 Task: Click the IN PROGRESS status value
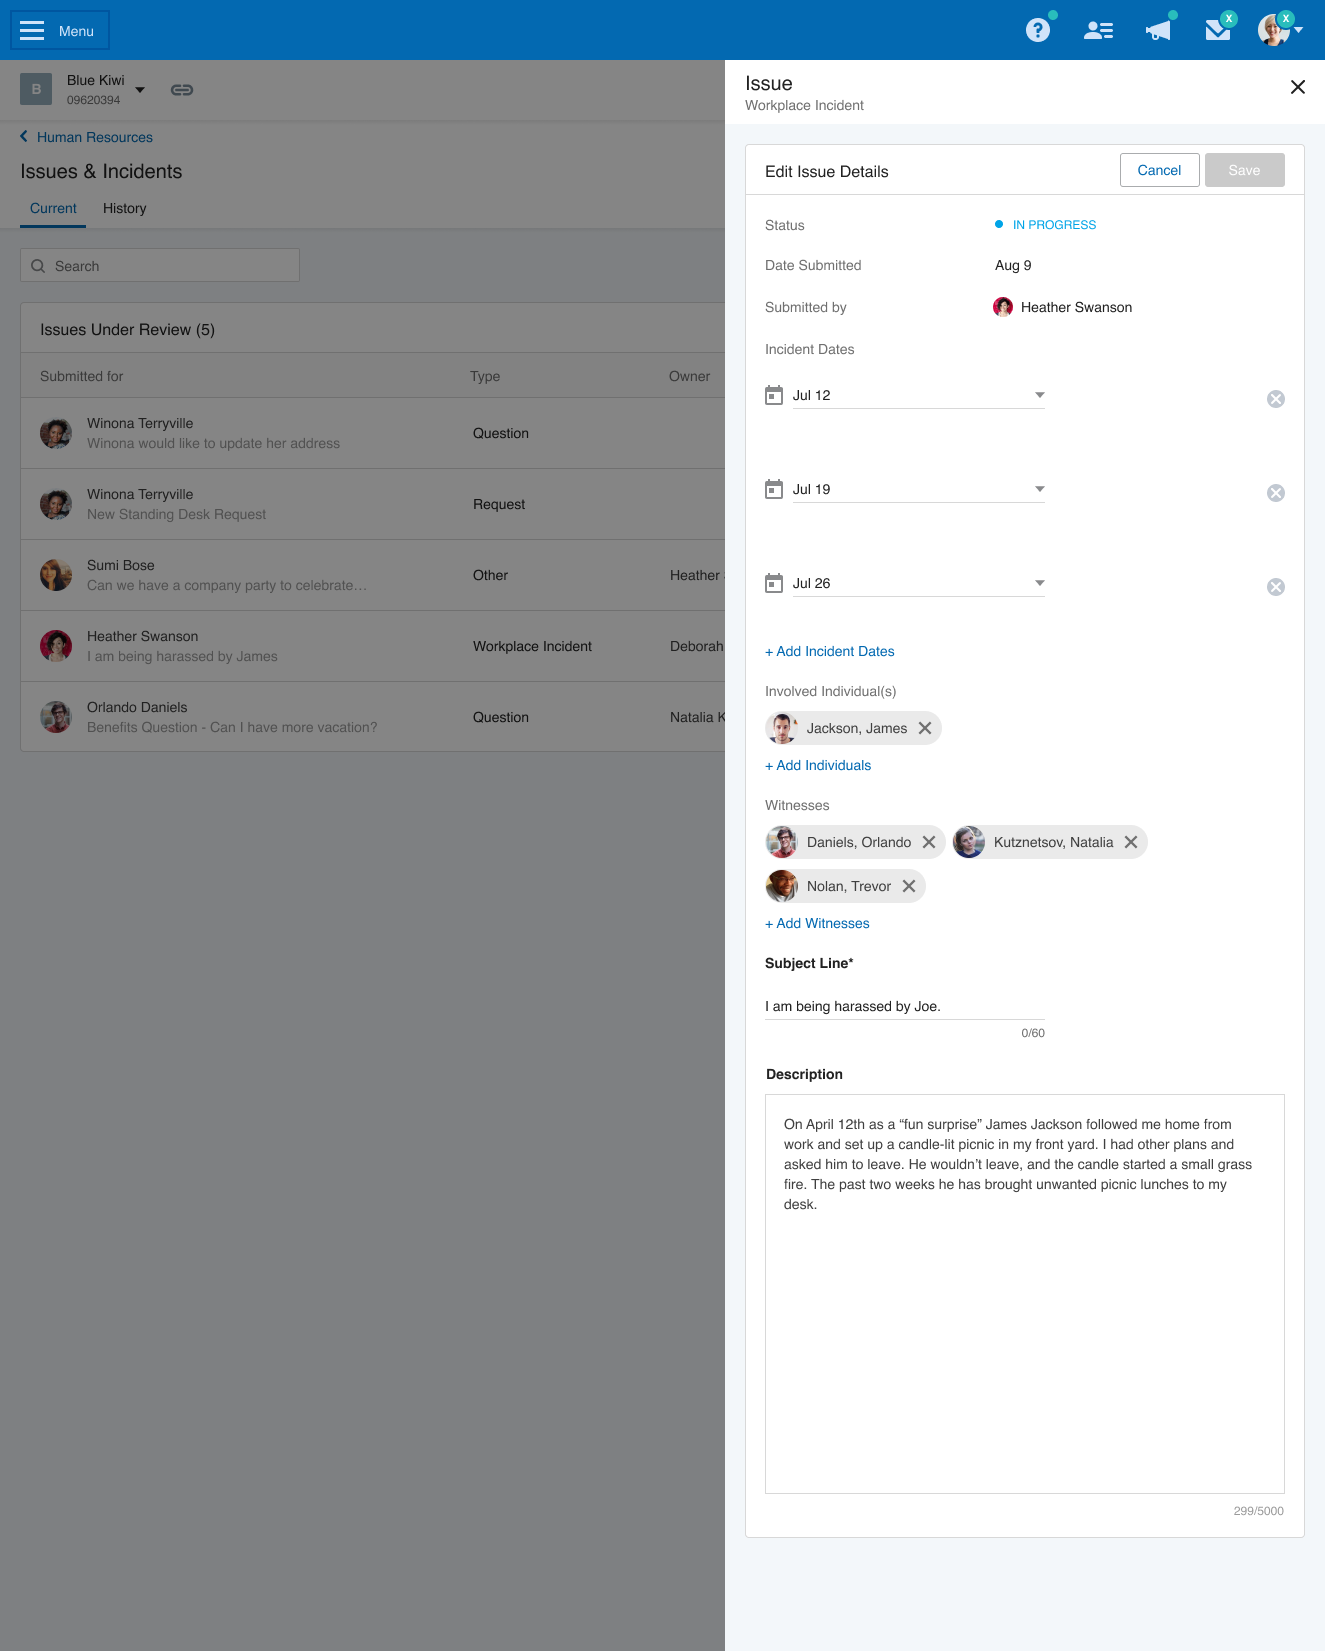click(x=1054, y=225)
